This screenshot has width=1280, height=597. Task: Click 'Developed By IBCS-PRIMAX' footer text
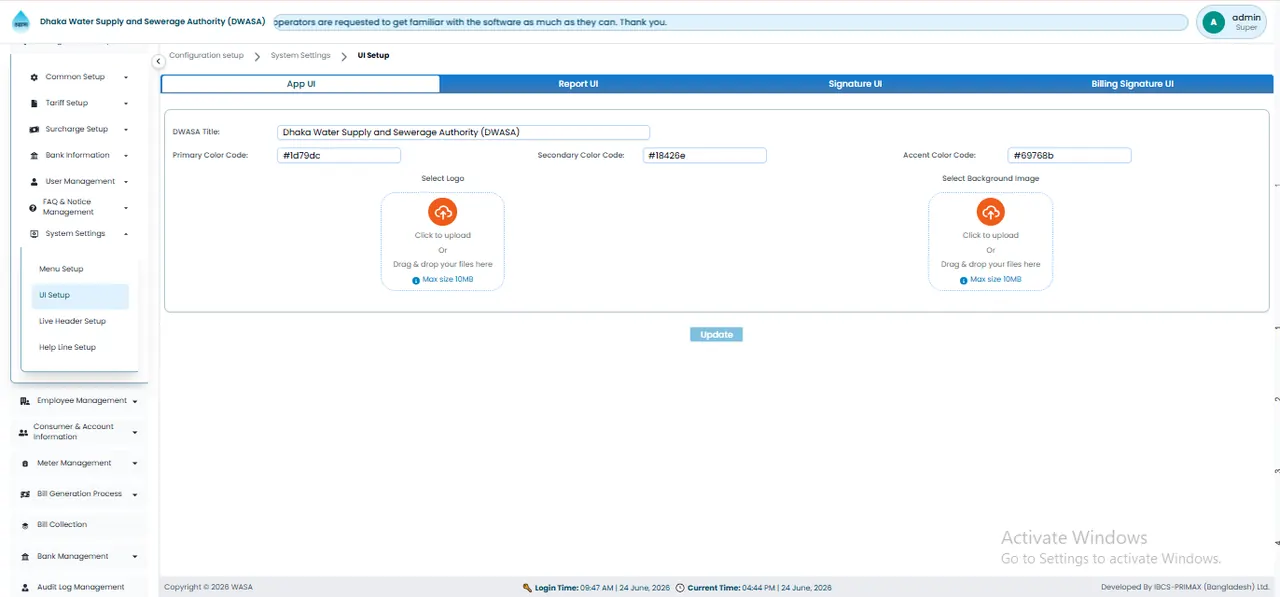[x=1185, y=588]
